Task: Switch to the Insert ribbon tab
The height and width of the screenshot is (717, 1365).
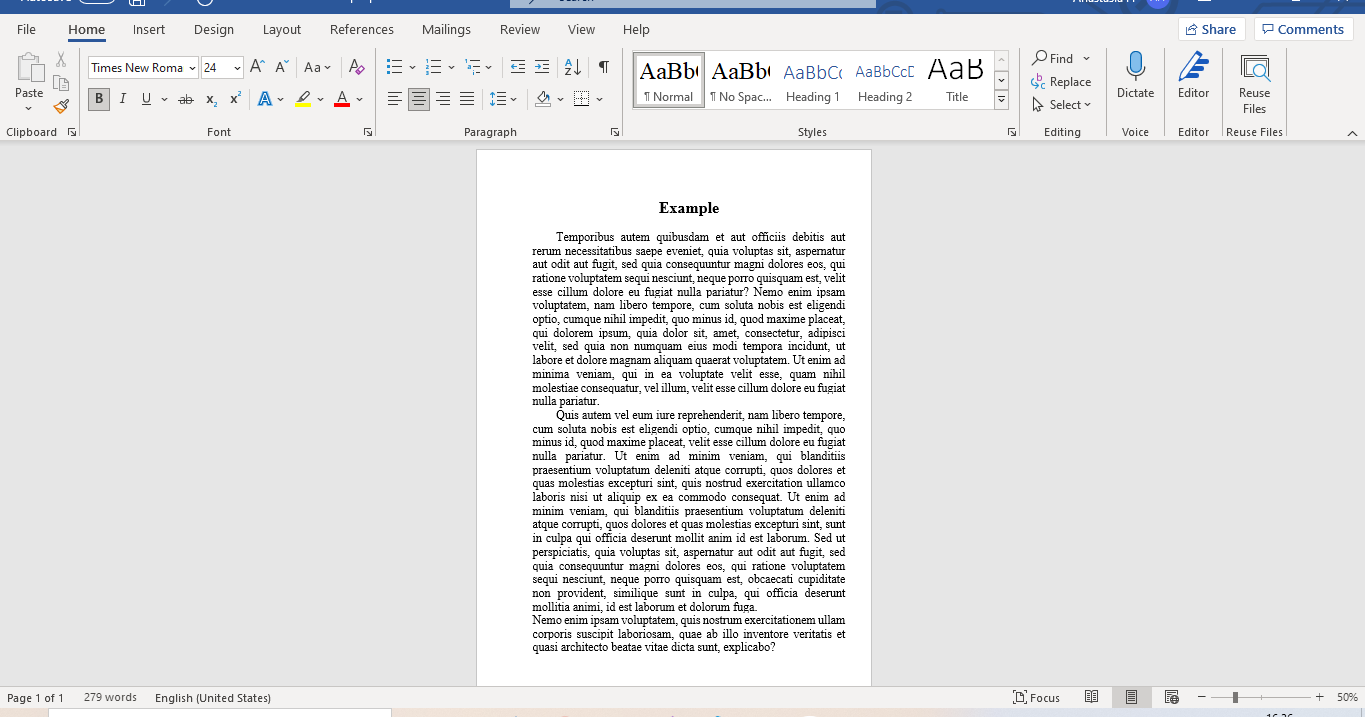Action: [148, 30]
